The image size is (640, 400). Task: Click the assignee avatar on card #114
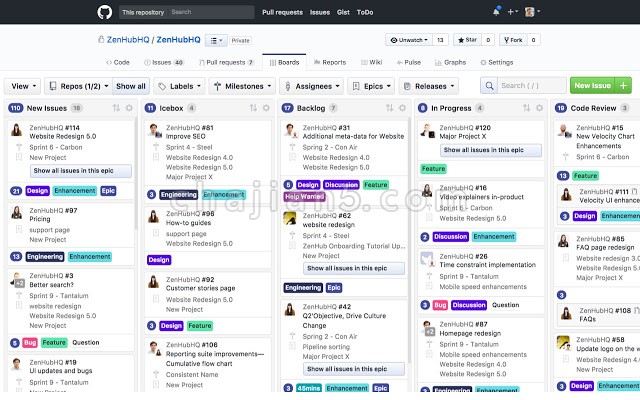17,130
